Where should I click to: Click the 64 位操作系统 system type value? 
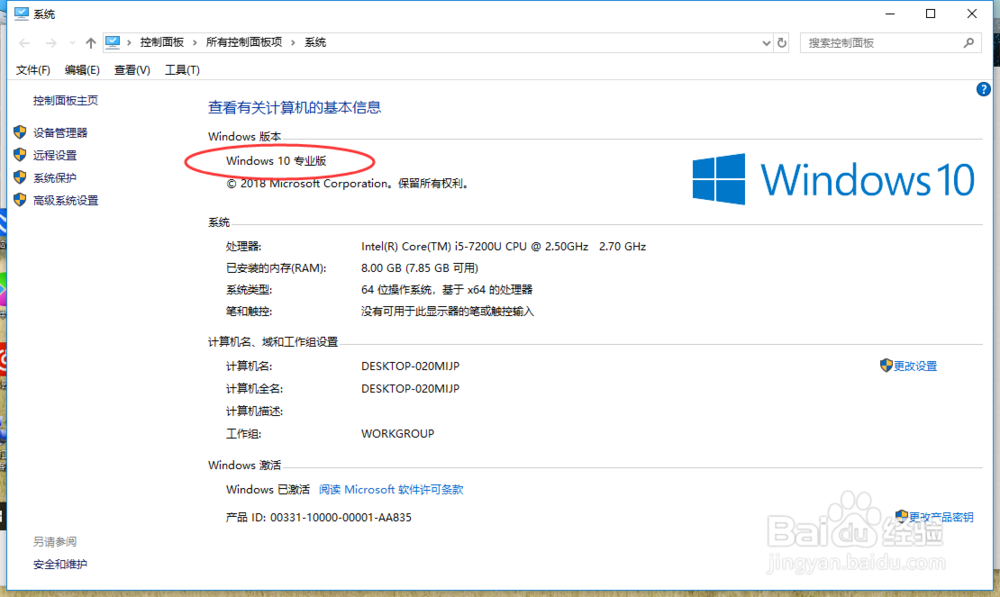click(446, 290)
